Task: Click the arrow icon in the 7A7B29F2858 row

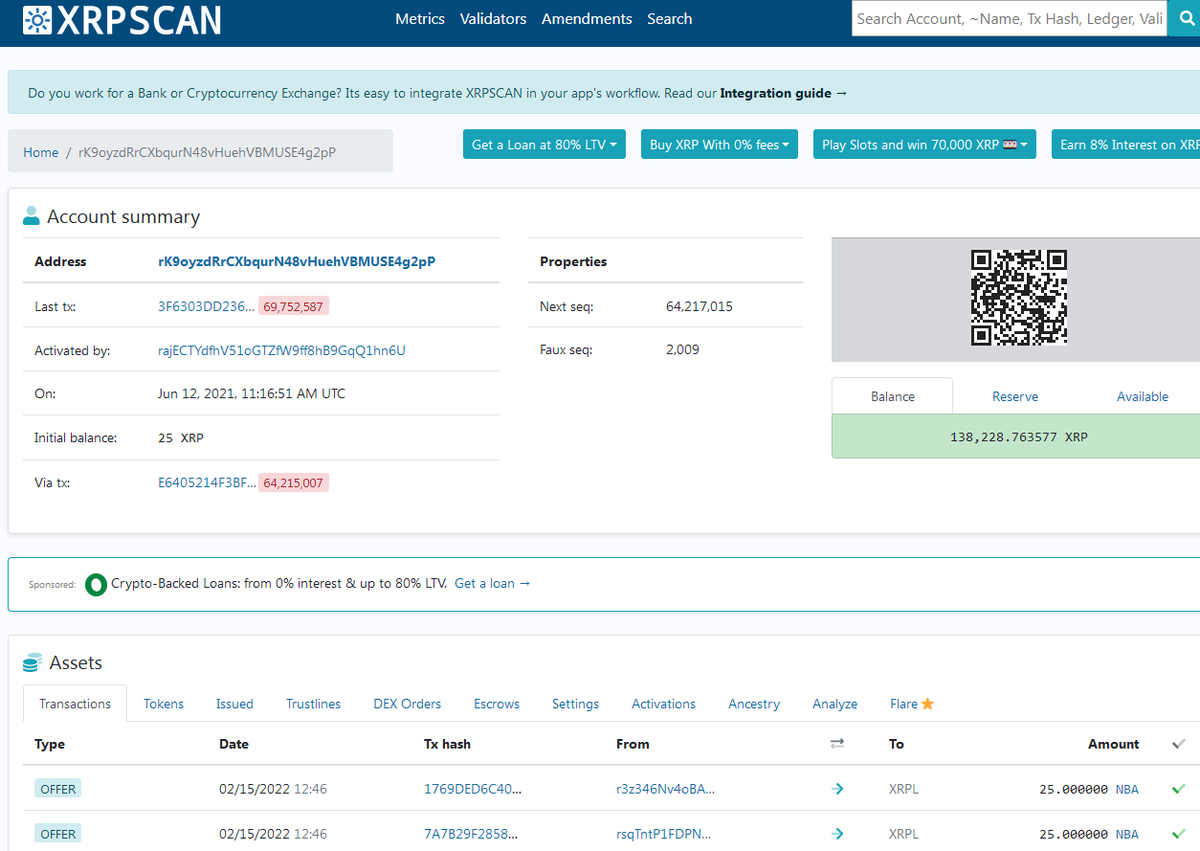Action: pos(838,834)
